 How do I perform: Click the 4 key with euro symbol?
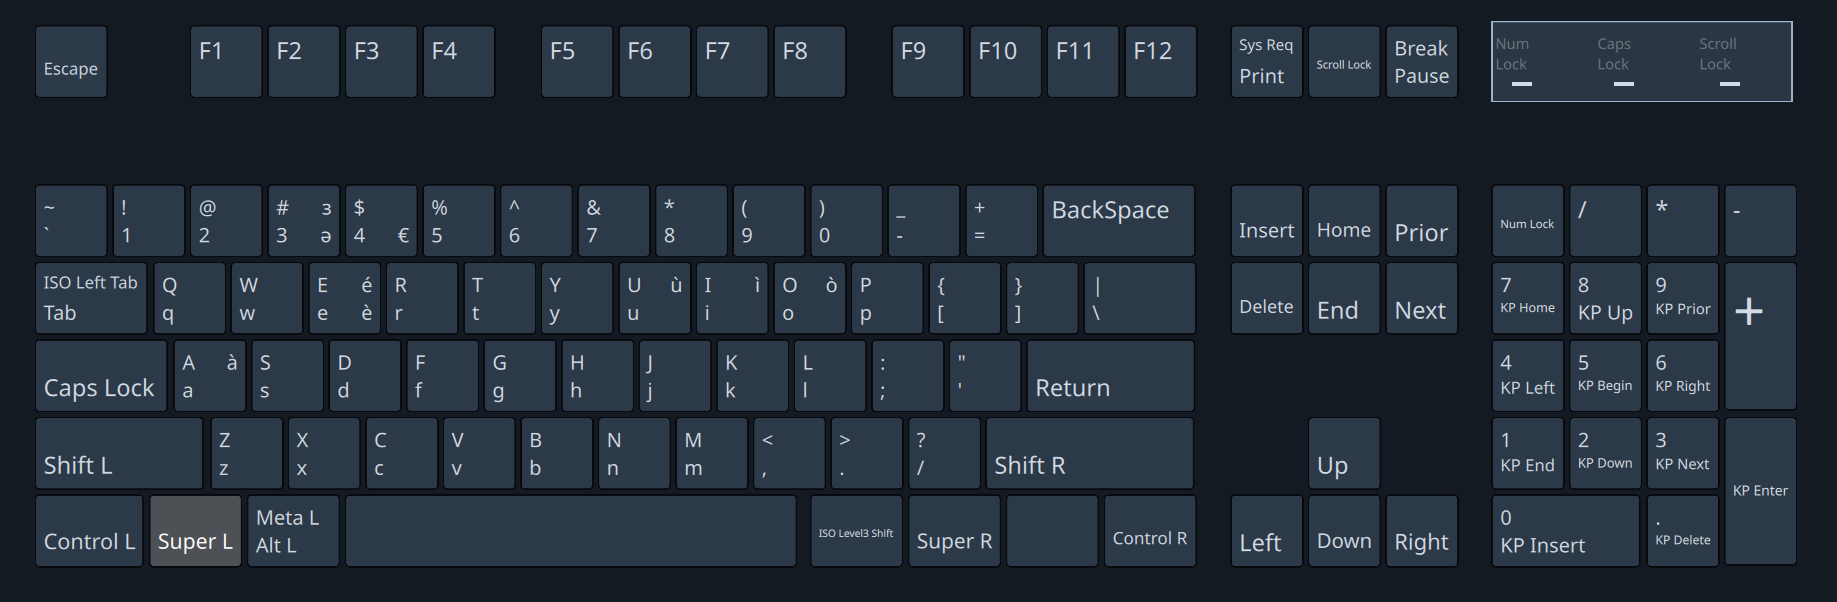tap(381, 221)
